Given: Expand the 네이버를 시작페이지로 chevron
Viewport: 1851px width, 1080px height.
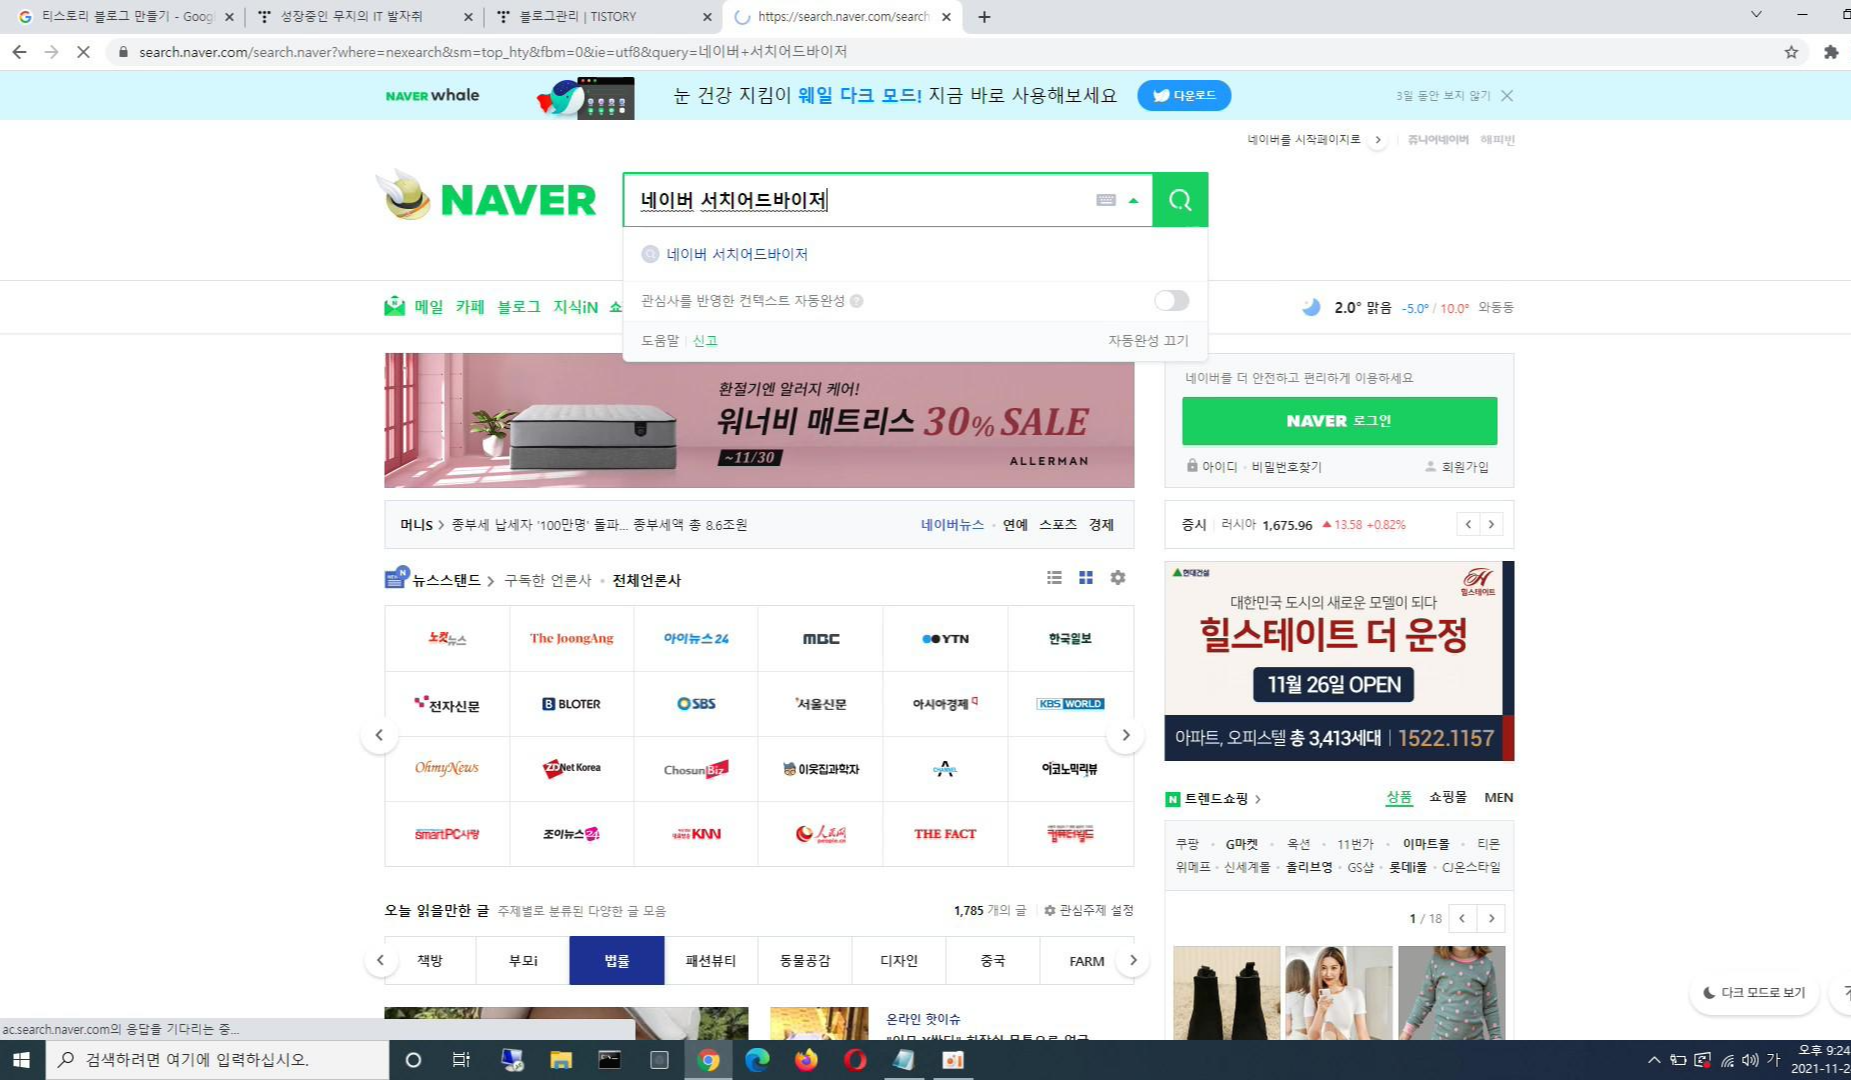Looking at the screenshot, I should (x=1378, y=140).
